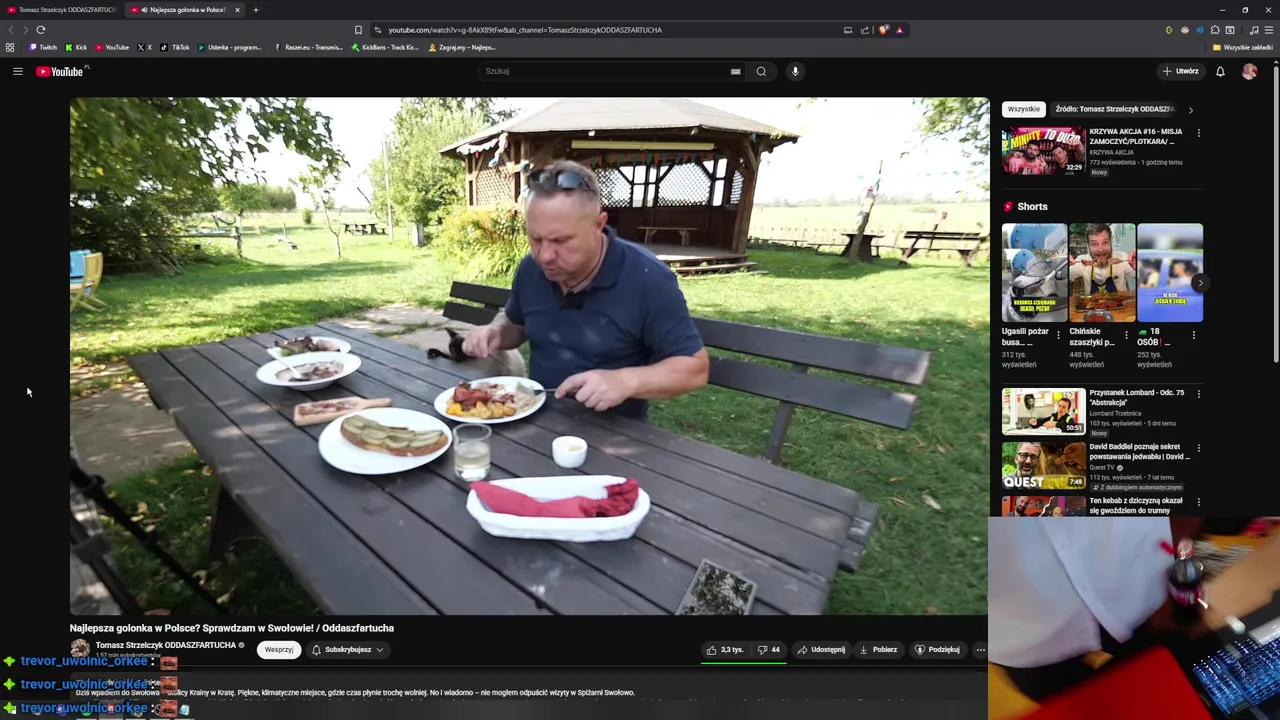Open the account avatar menu
Viewport: 1280px width, 720px height.
click(1249, 71)
